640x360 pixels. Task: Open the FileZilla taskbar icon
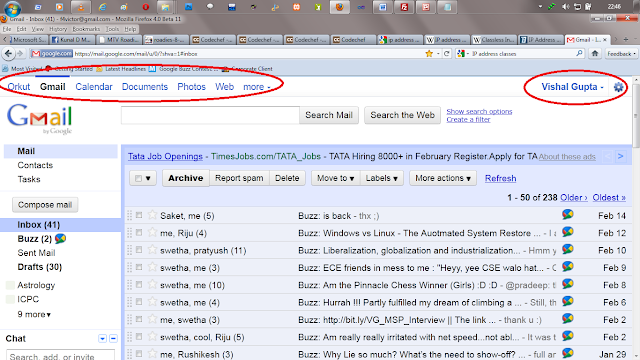(x=404, y=7)
